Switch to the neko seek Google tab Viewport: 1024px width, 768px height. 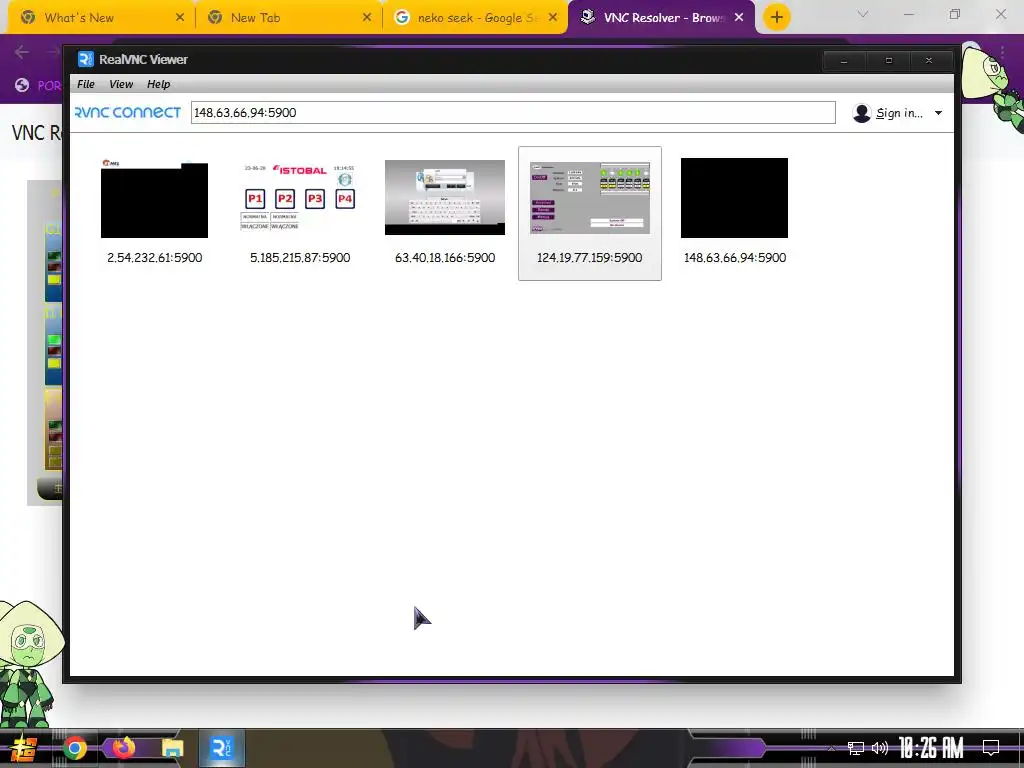coord(475,18)
